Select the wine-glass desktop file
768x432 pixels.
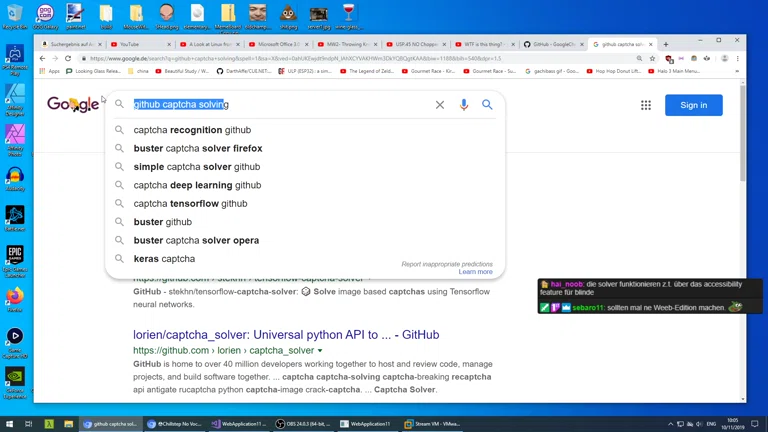(x=349, y=16)
